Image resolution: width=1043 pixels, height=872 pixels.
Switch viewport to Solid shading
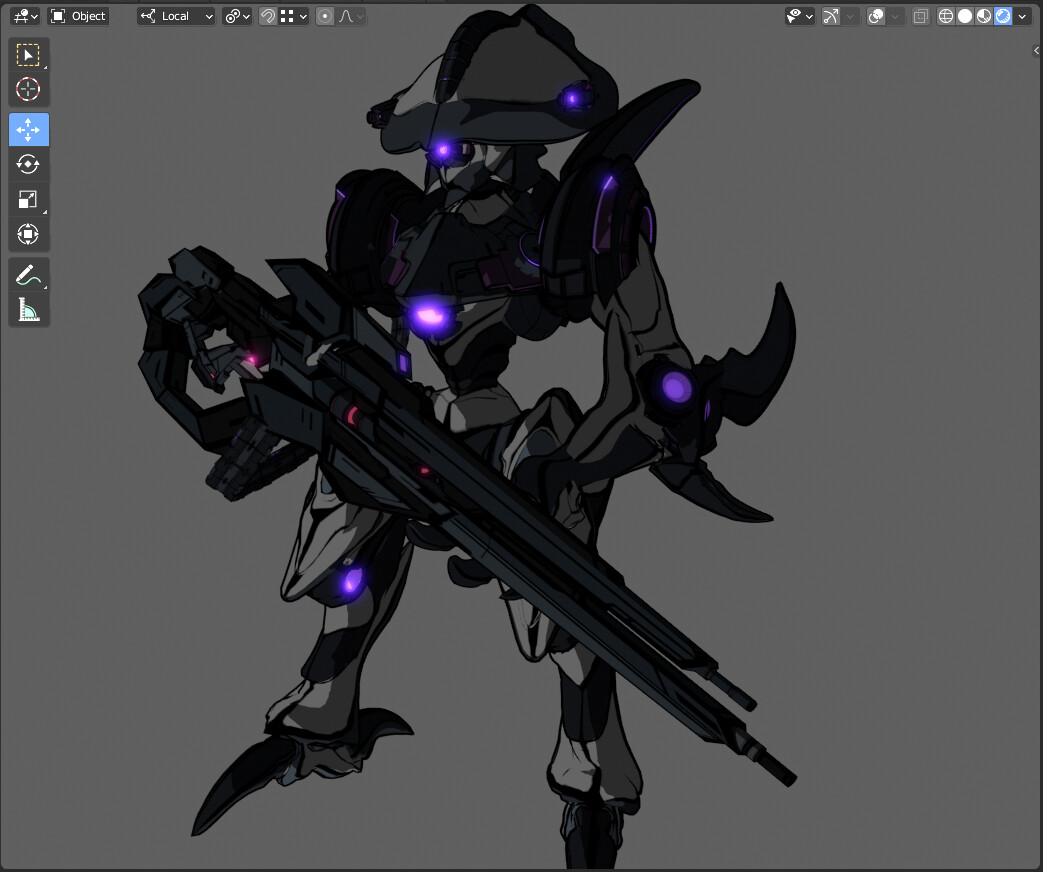click(962, 16)
